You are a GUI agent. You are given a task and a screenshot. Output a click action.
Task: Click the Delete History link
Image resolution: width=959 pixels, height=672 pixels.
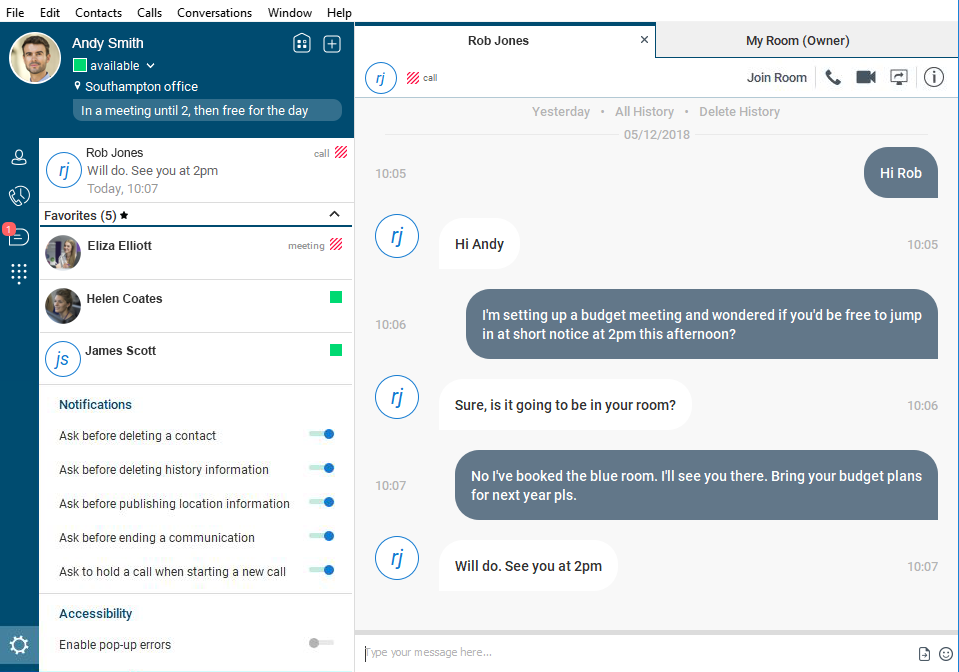tap(739, 111)
